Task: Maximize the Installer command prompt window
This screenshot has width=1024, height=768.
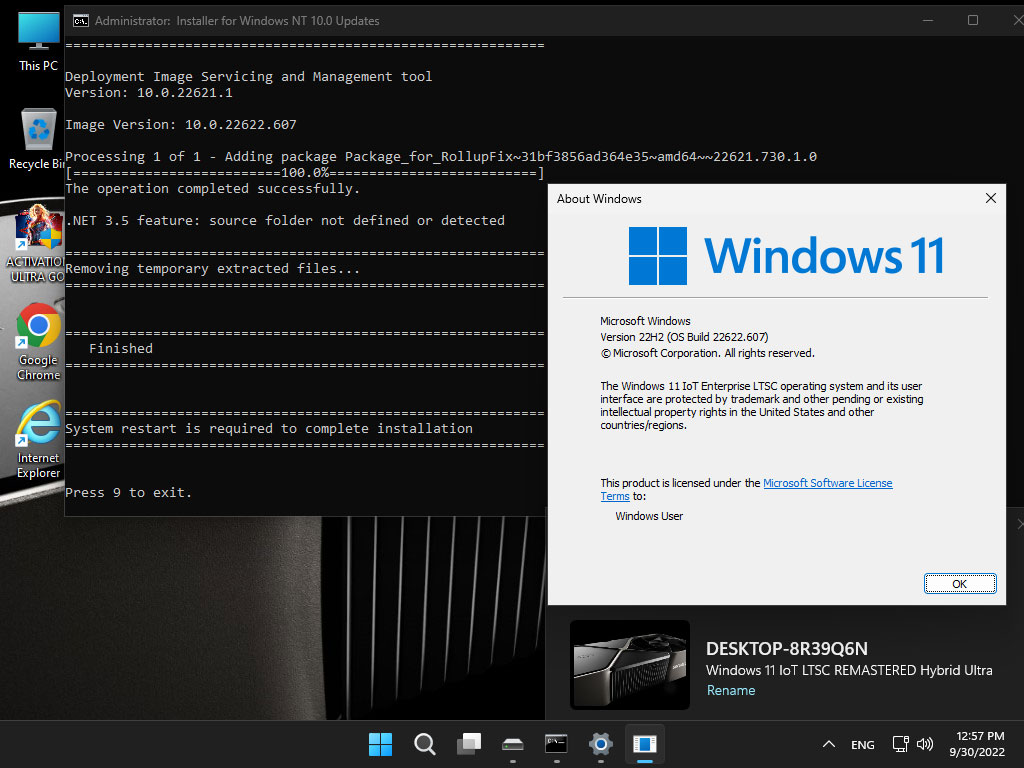Action: pos(972,20)
